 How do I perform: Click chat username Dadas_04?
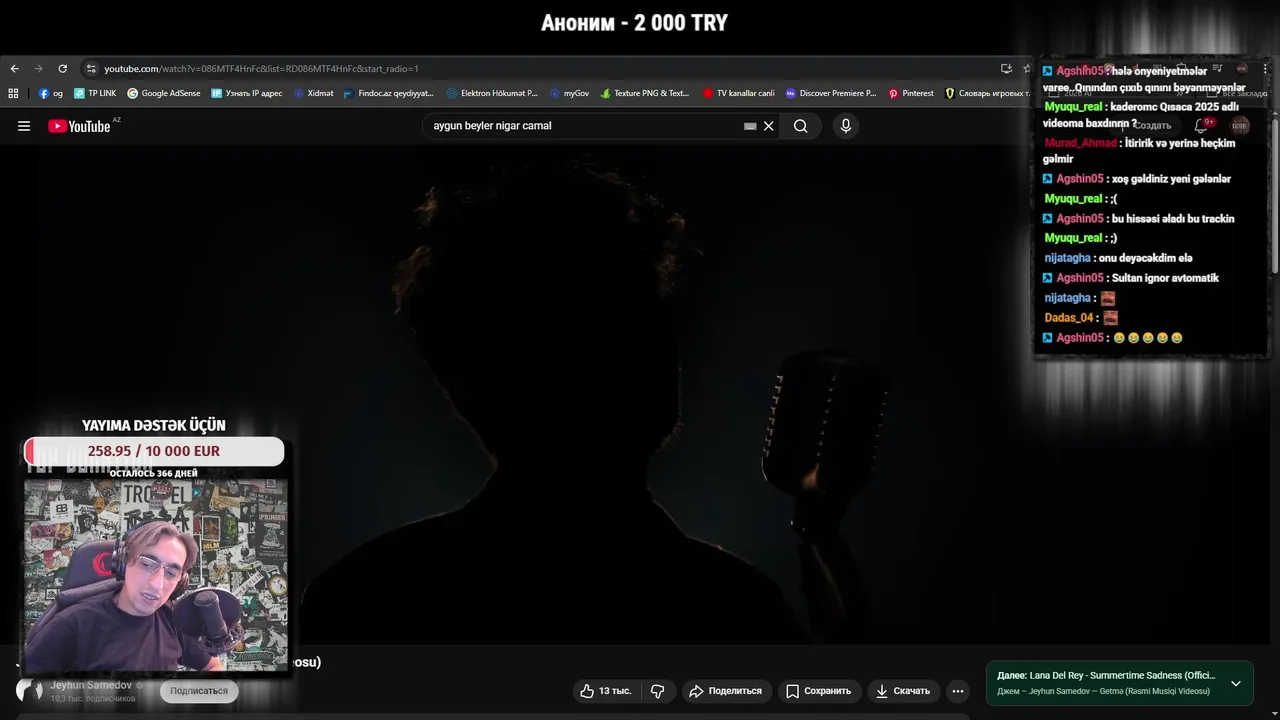click(1068, 318)
